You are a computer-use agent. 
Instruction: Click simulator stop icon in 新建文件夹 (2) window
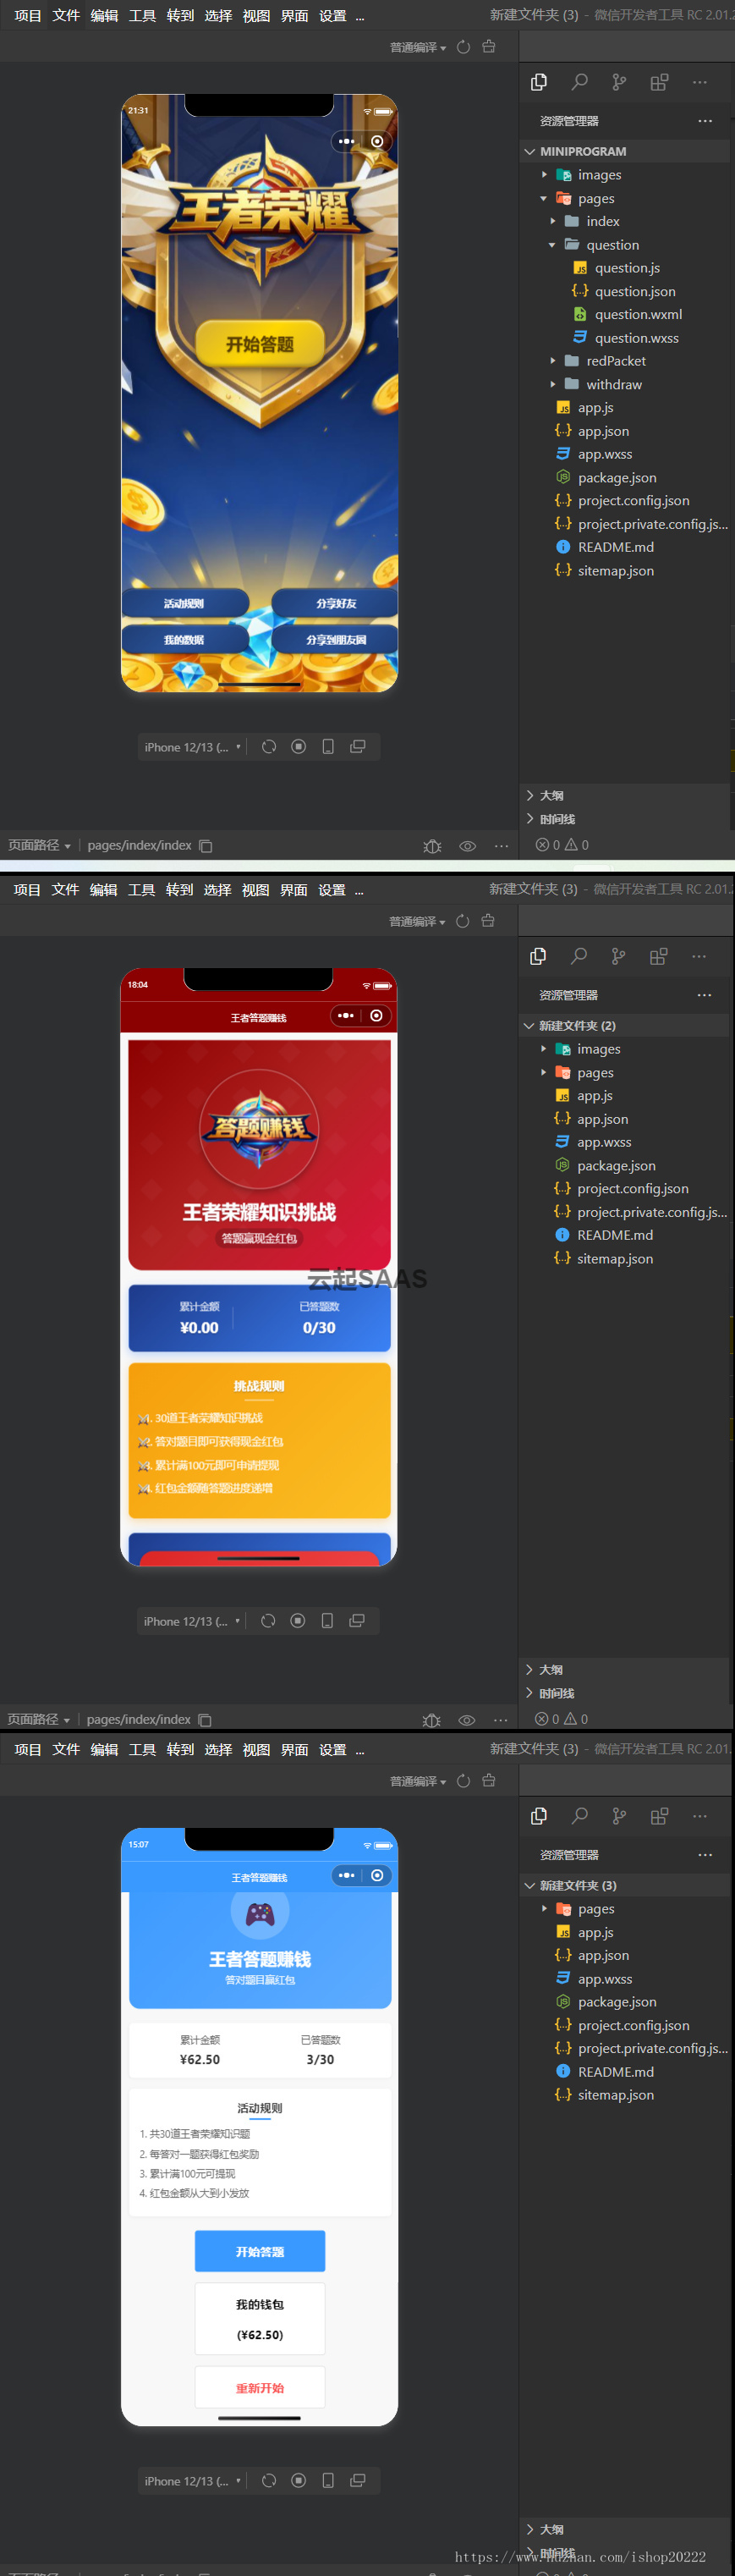[297, 1621]
